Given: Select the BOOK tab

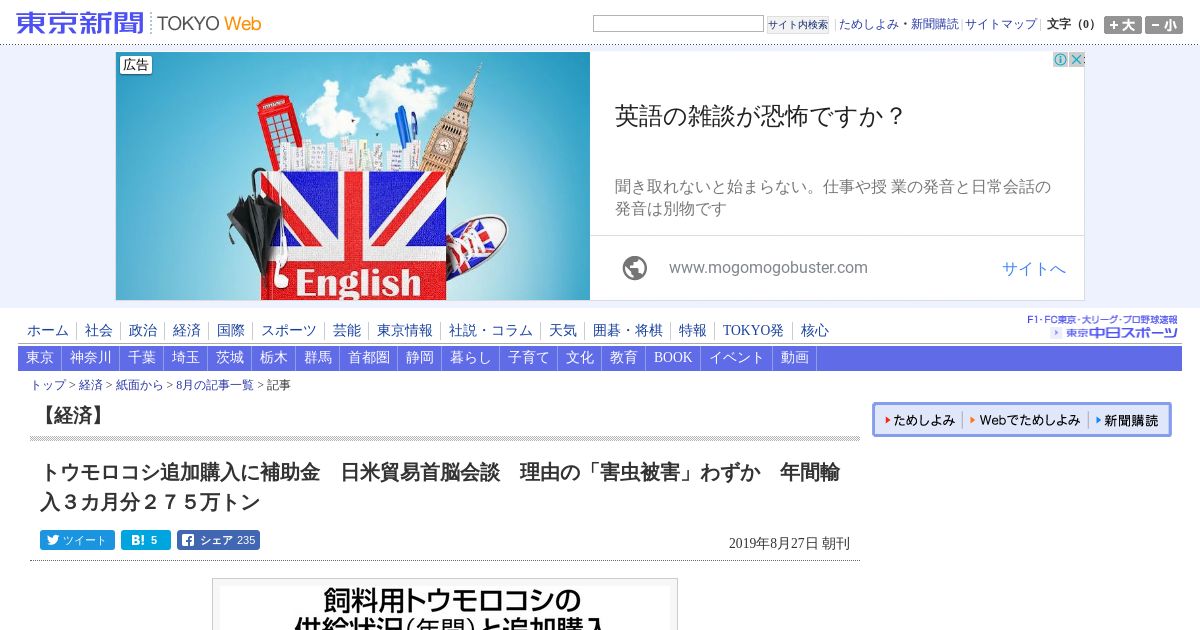Looking at the screenshot, I should pyautogui.click(x=673, y=358).
